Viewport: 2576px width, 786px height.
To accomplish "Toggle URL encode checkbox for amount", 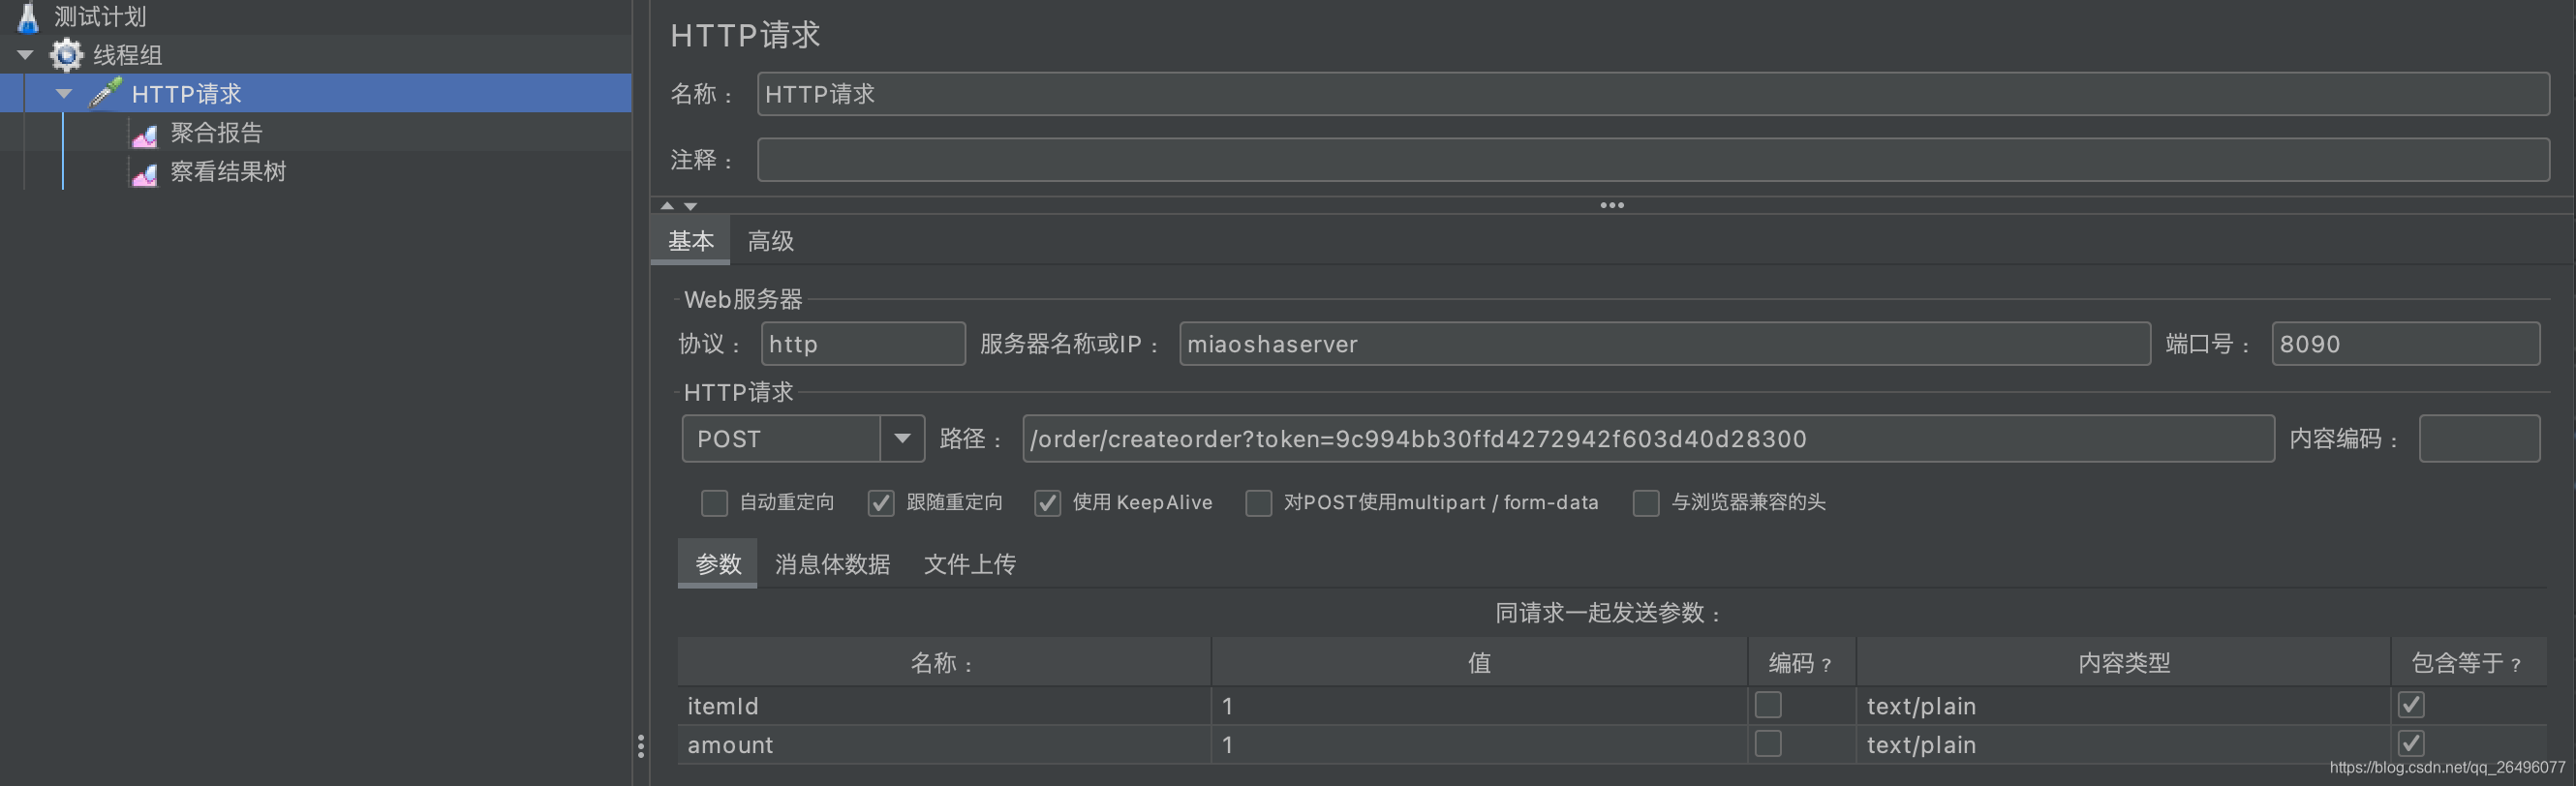I will pos(1767,744).
